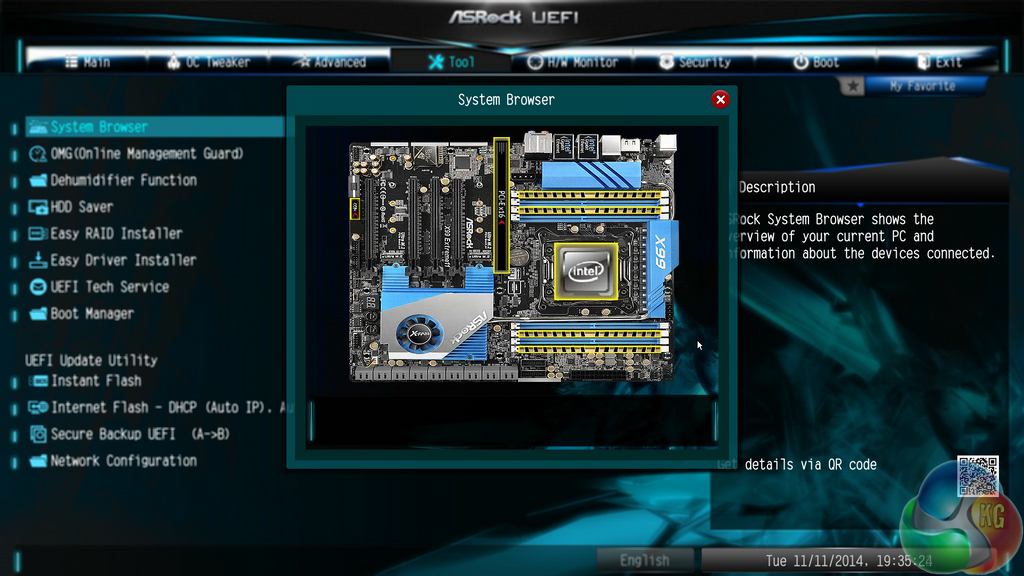Image resolution: width=1024 pixels, height=576 pixels.
Task: Open Boot Manager
Action: (81, 314)
